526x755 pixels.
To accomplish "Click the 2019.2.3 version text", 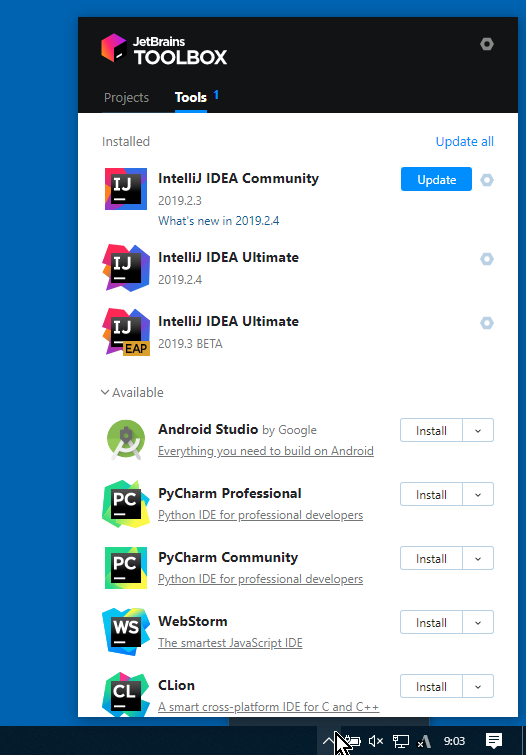I will tap(180, 200).
